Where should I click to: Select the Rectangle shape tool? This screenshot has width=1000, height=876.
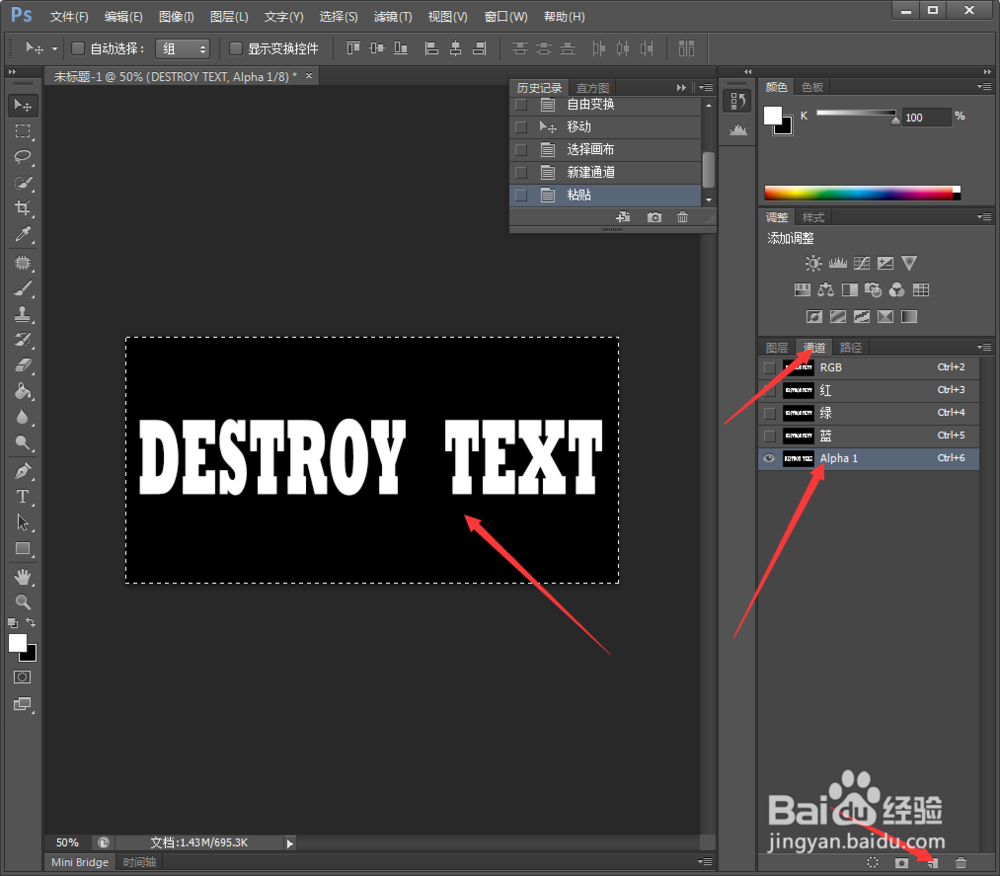23,548
